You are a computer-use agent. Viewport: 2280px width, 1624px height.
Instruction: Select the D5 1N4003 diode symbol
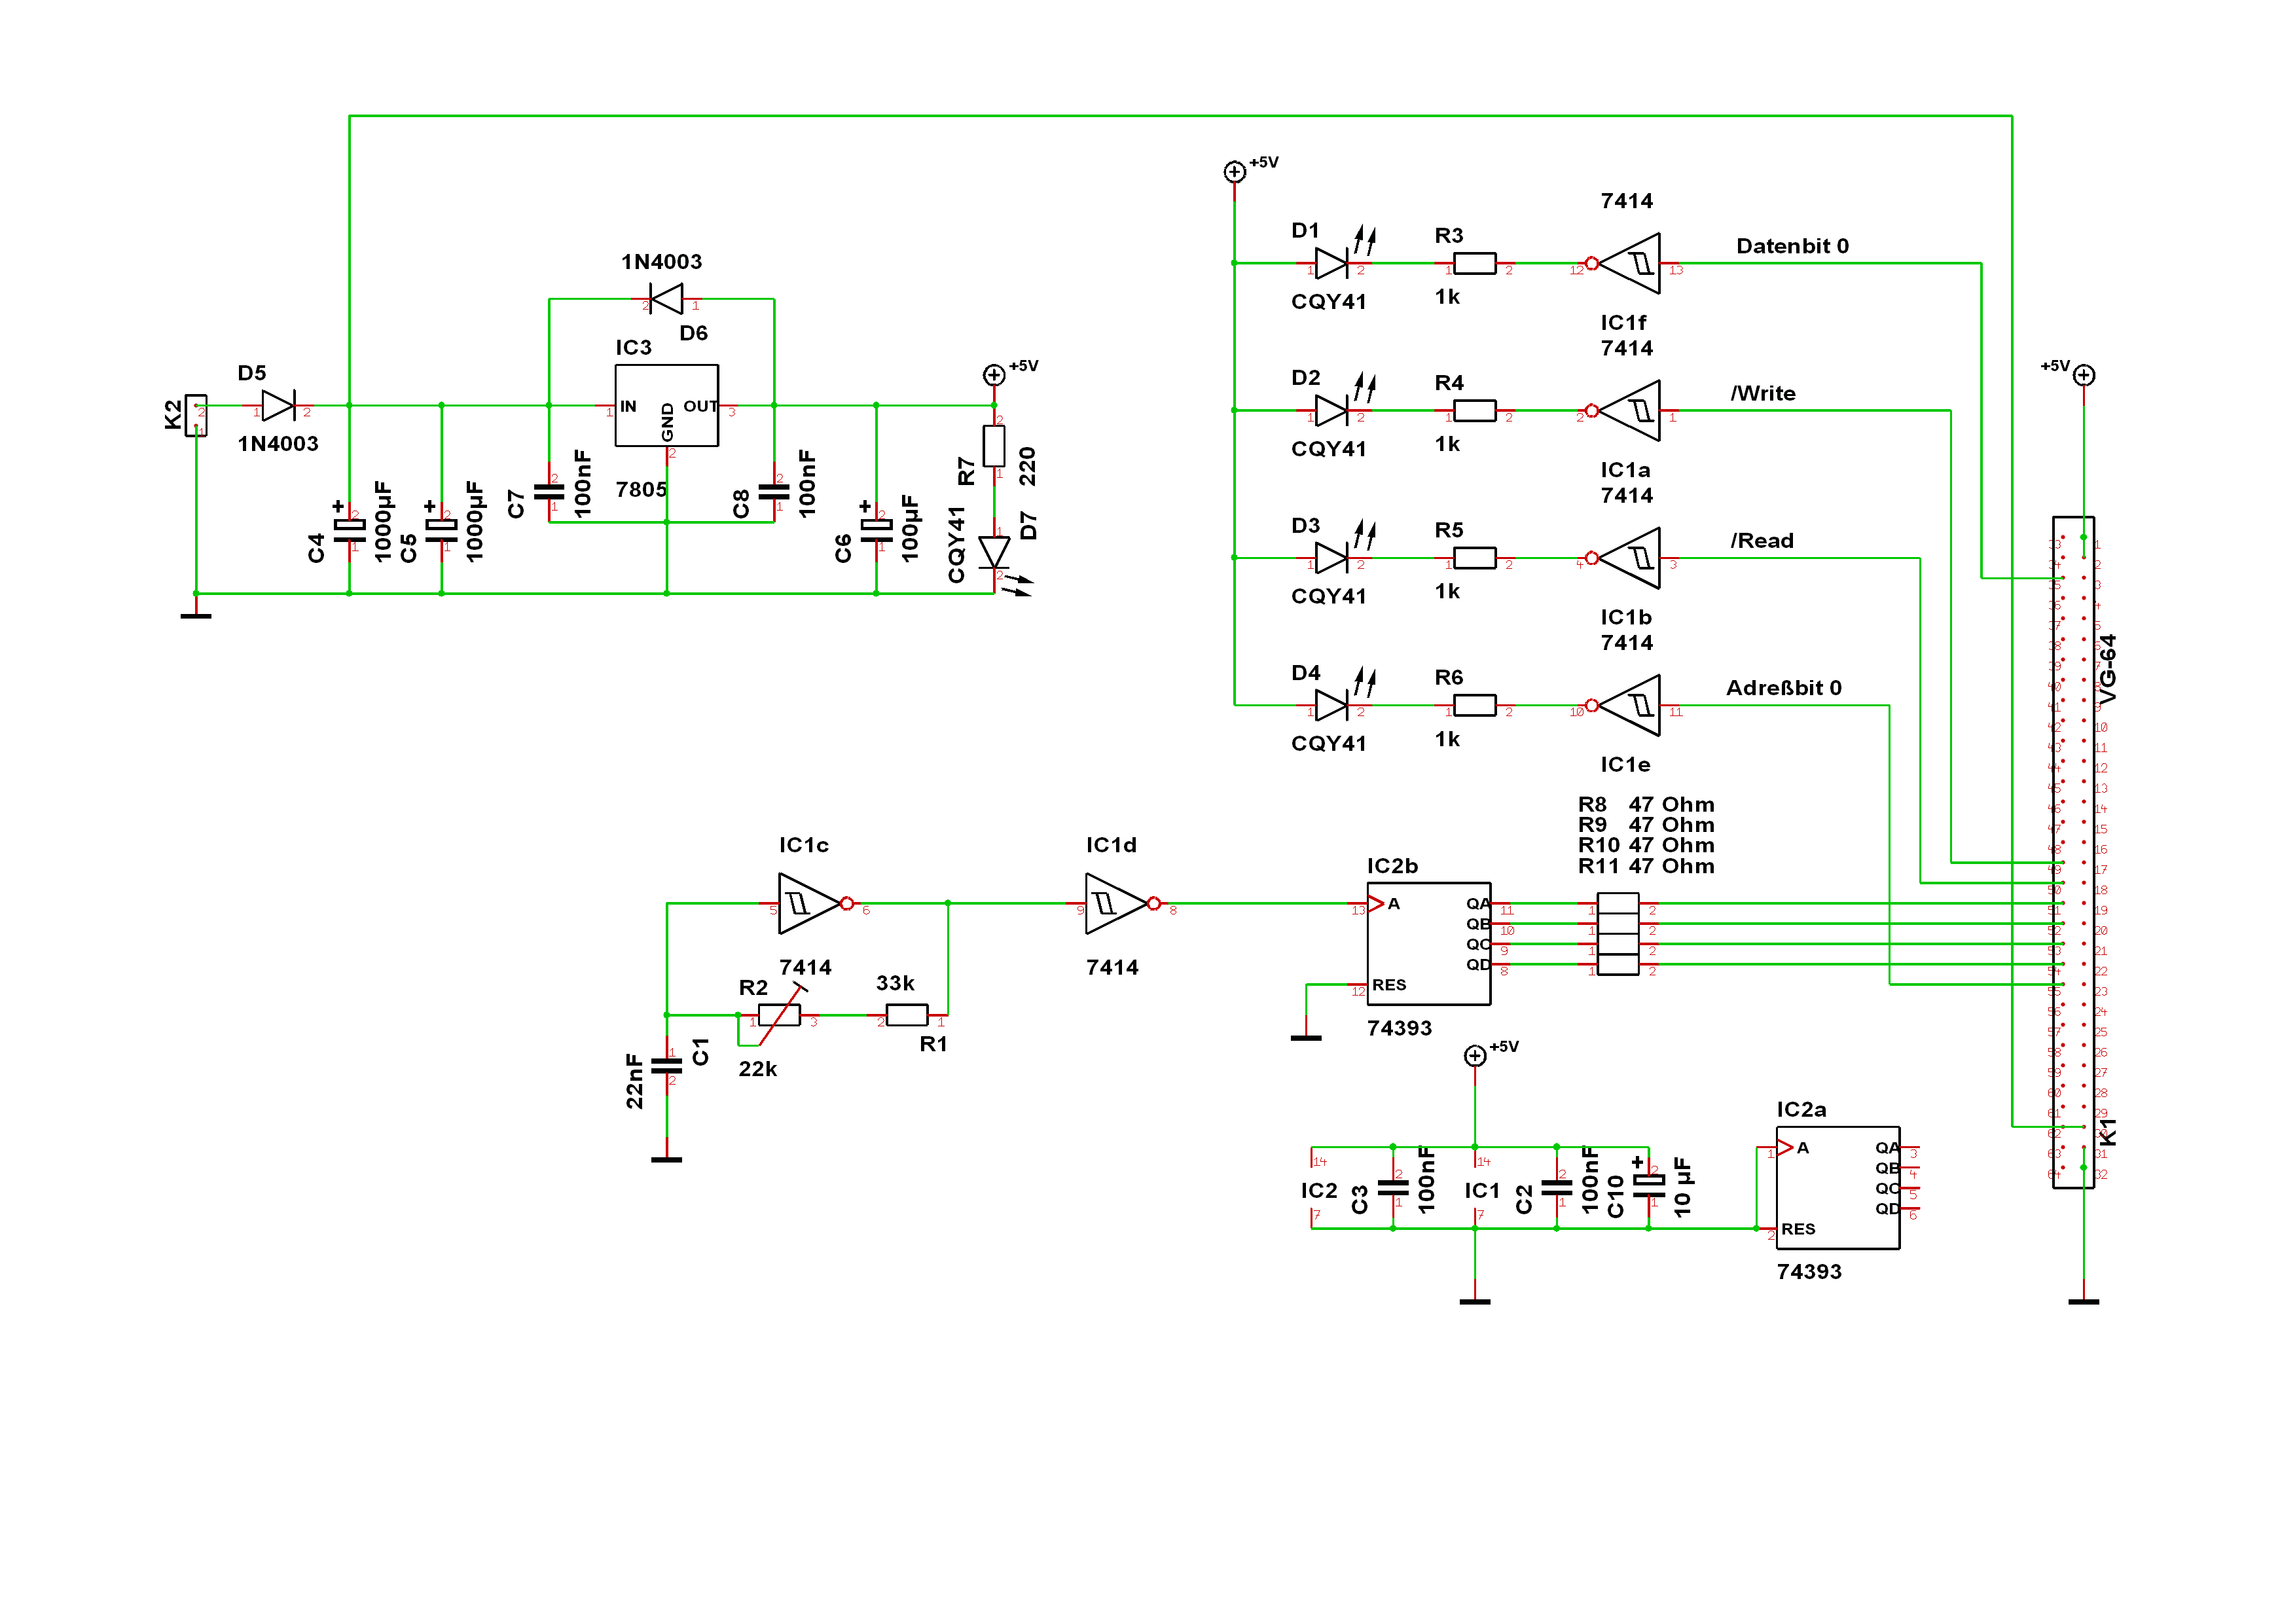click(277, 405)
